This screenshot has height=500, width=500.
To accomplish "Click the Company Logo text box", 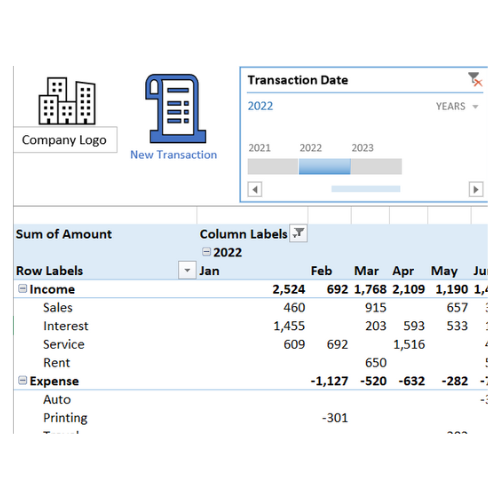I will click(65, 140).
